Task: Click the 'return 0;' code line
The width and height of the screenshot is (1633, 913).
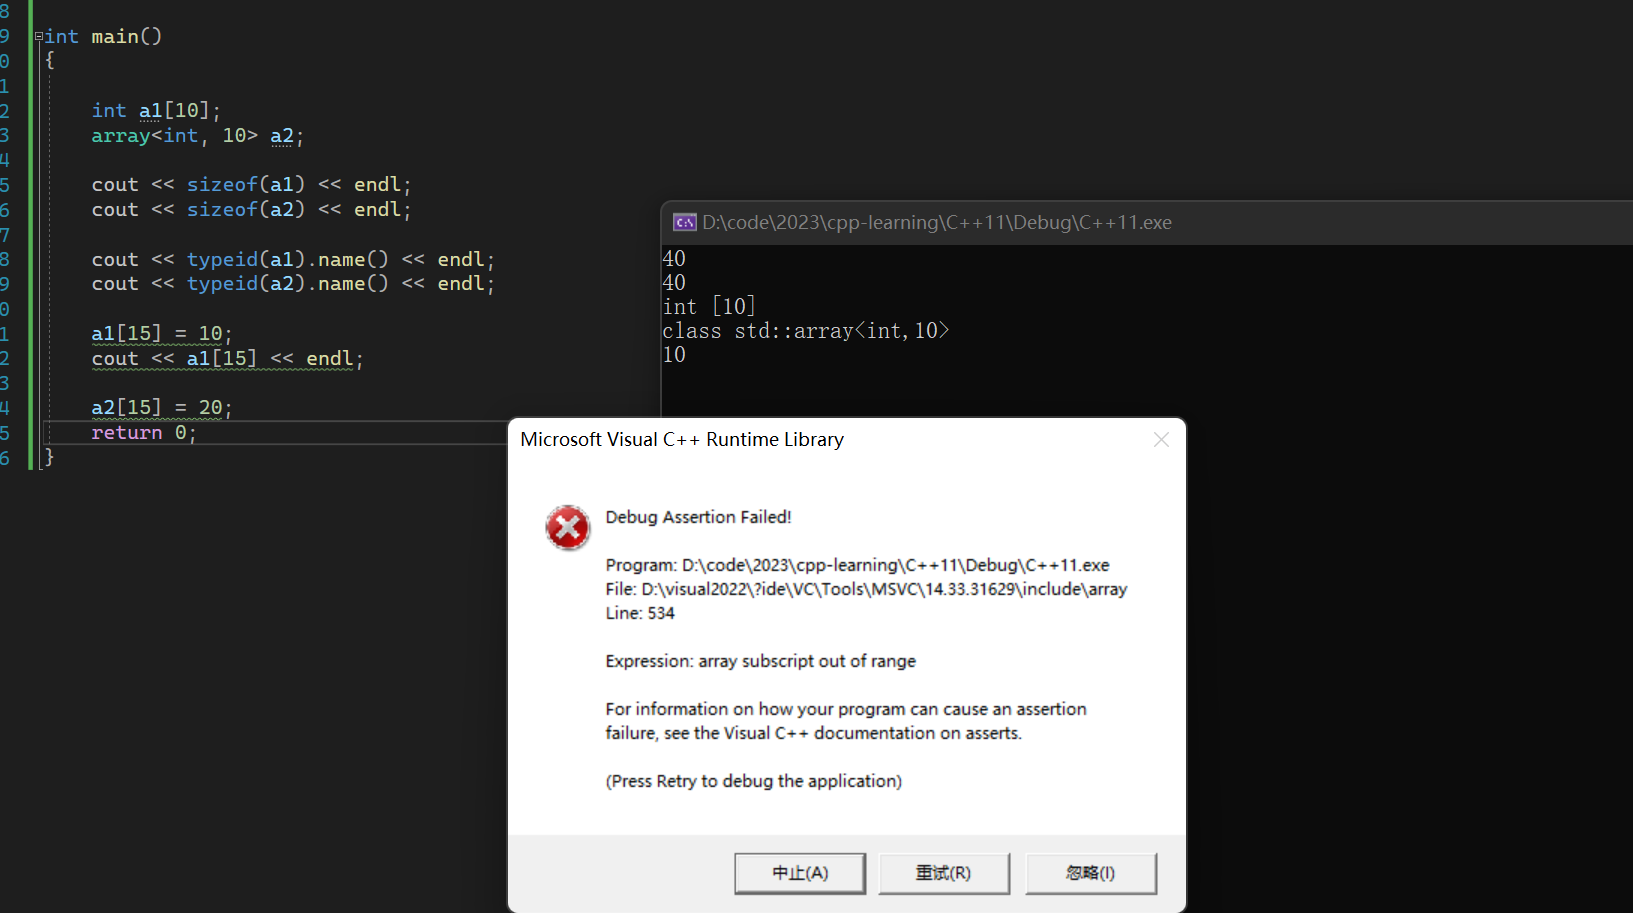Action: (x=144, y=433)
